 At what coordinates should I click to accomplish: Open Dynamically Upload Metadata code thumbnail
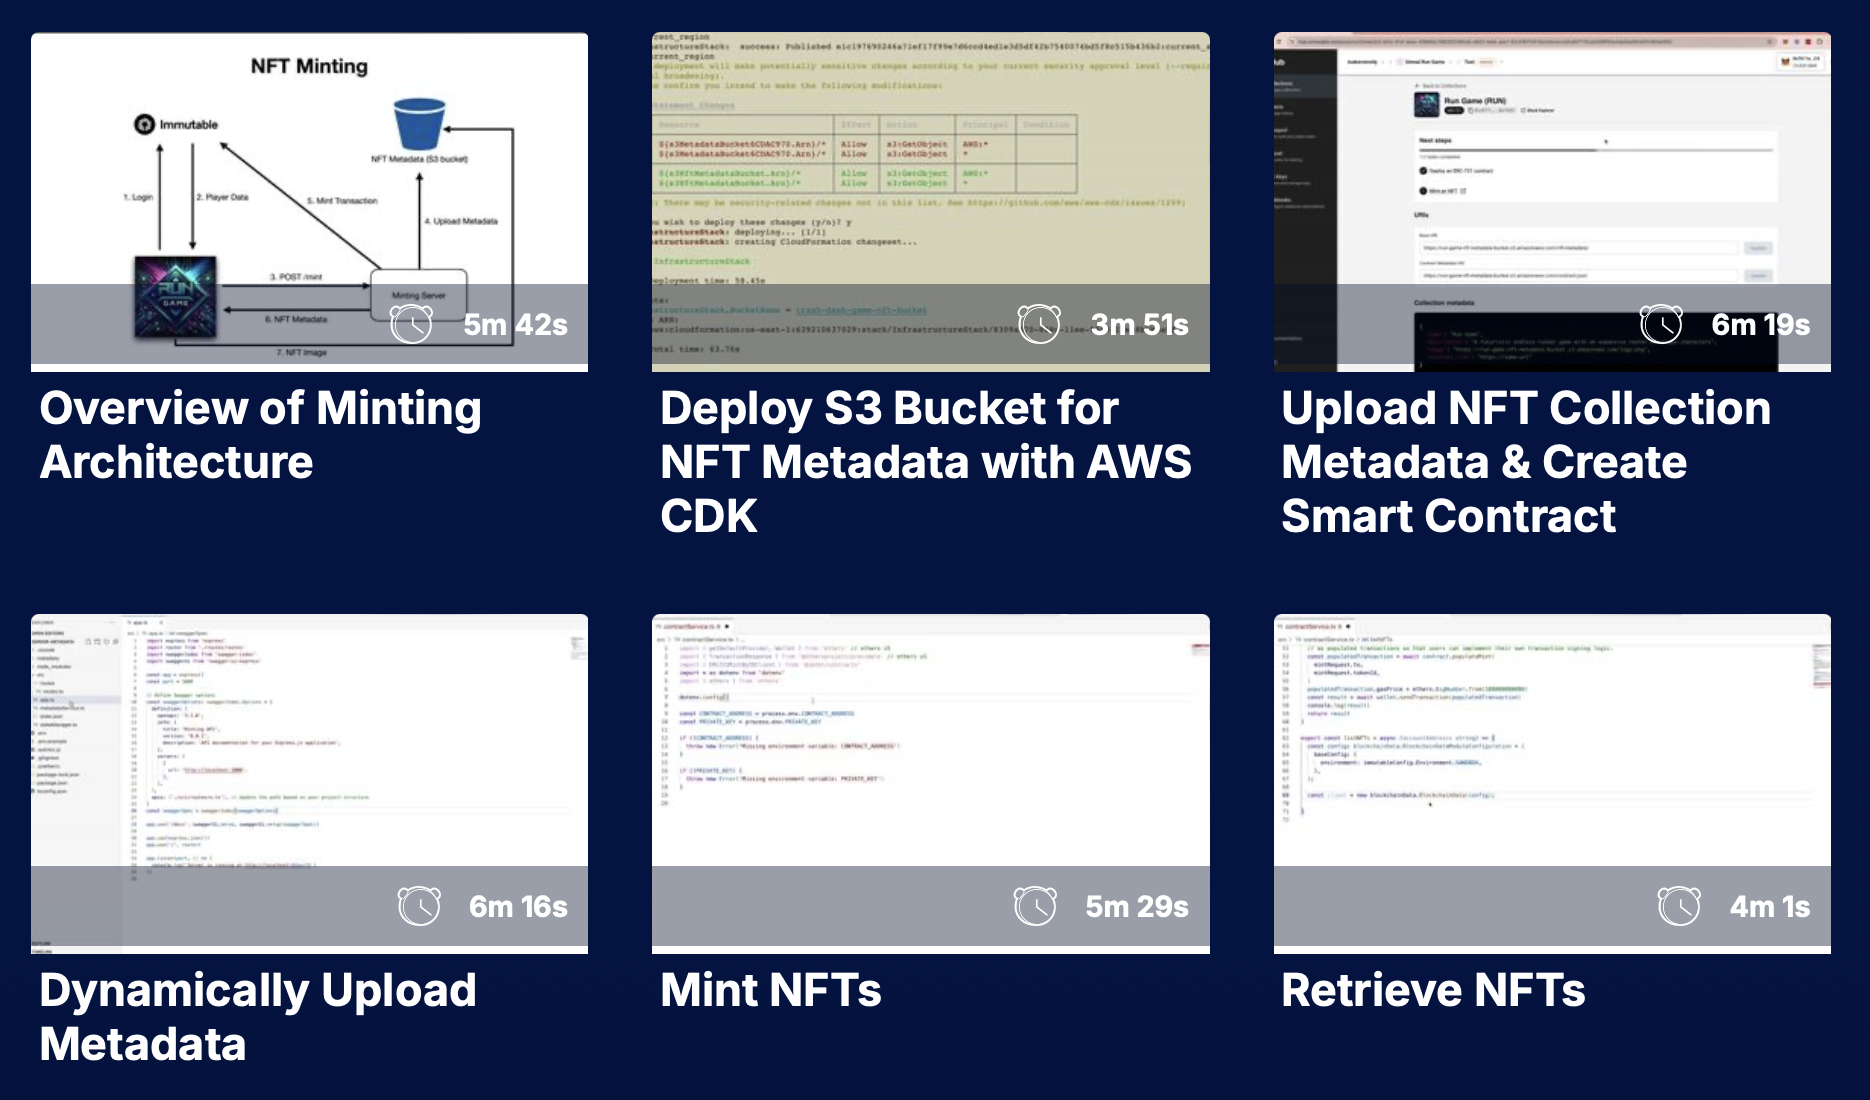309,740
